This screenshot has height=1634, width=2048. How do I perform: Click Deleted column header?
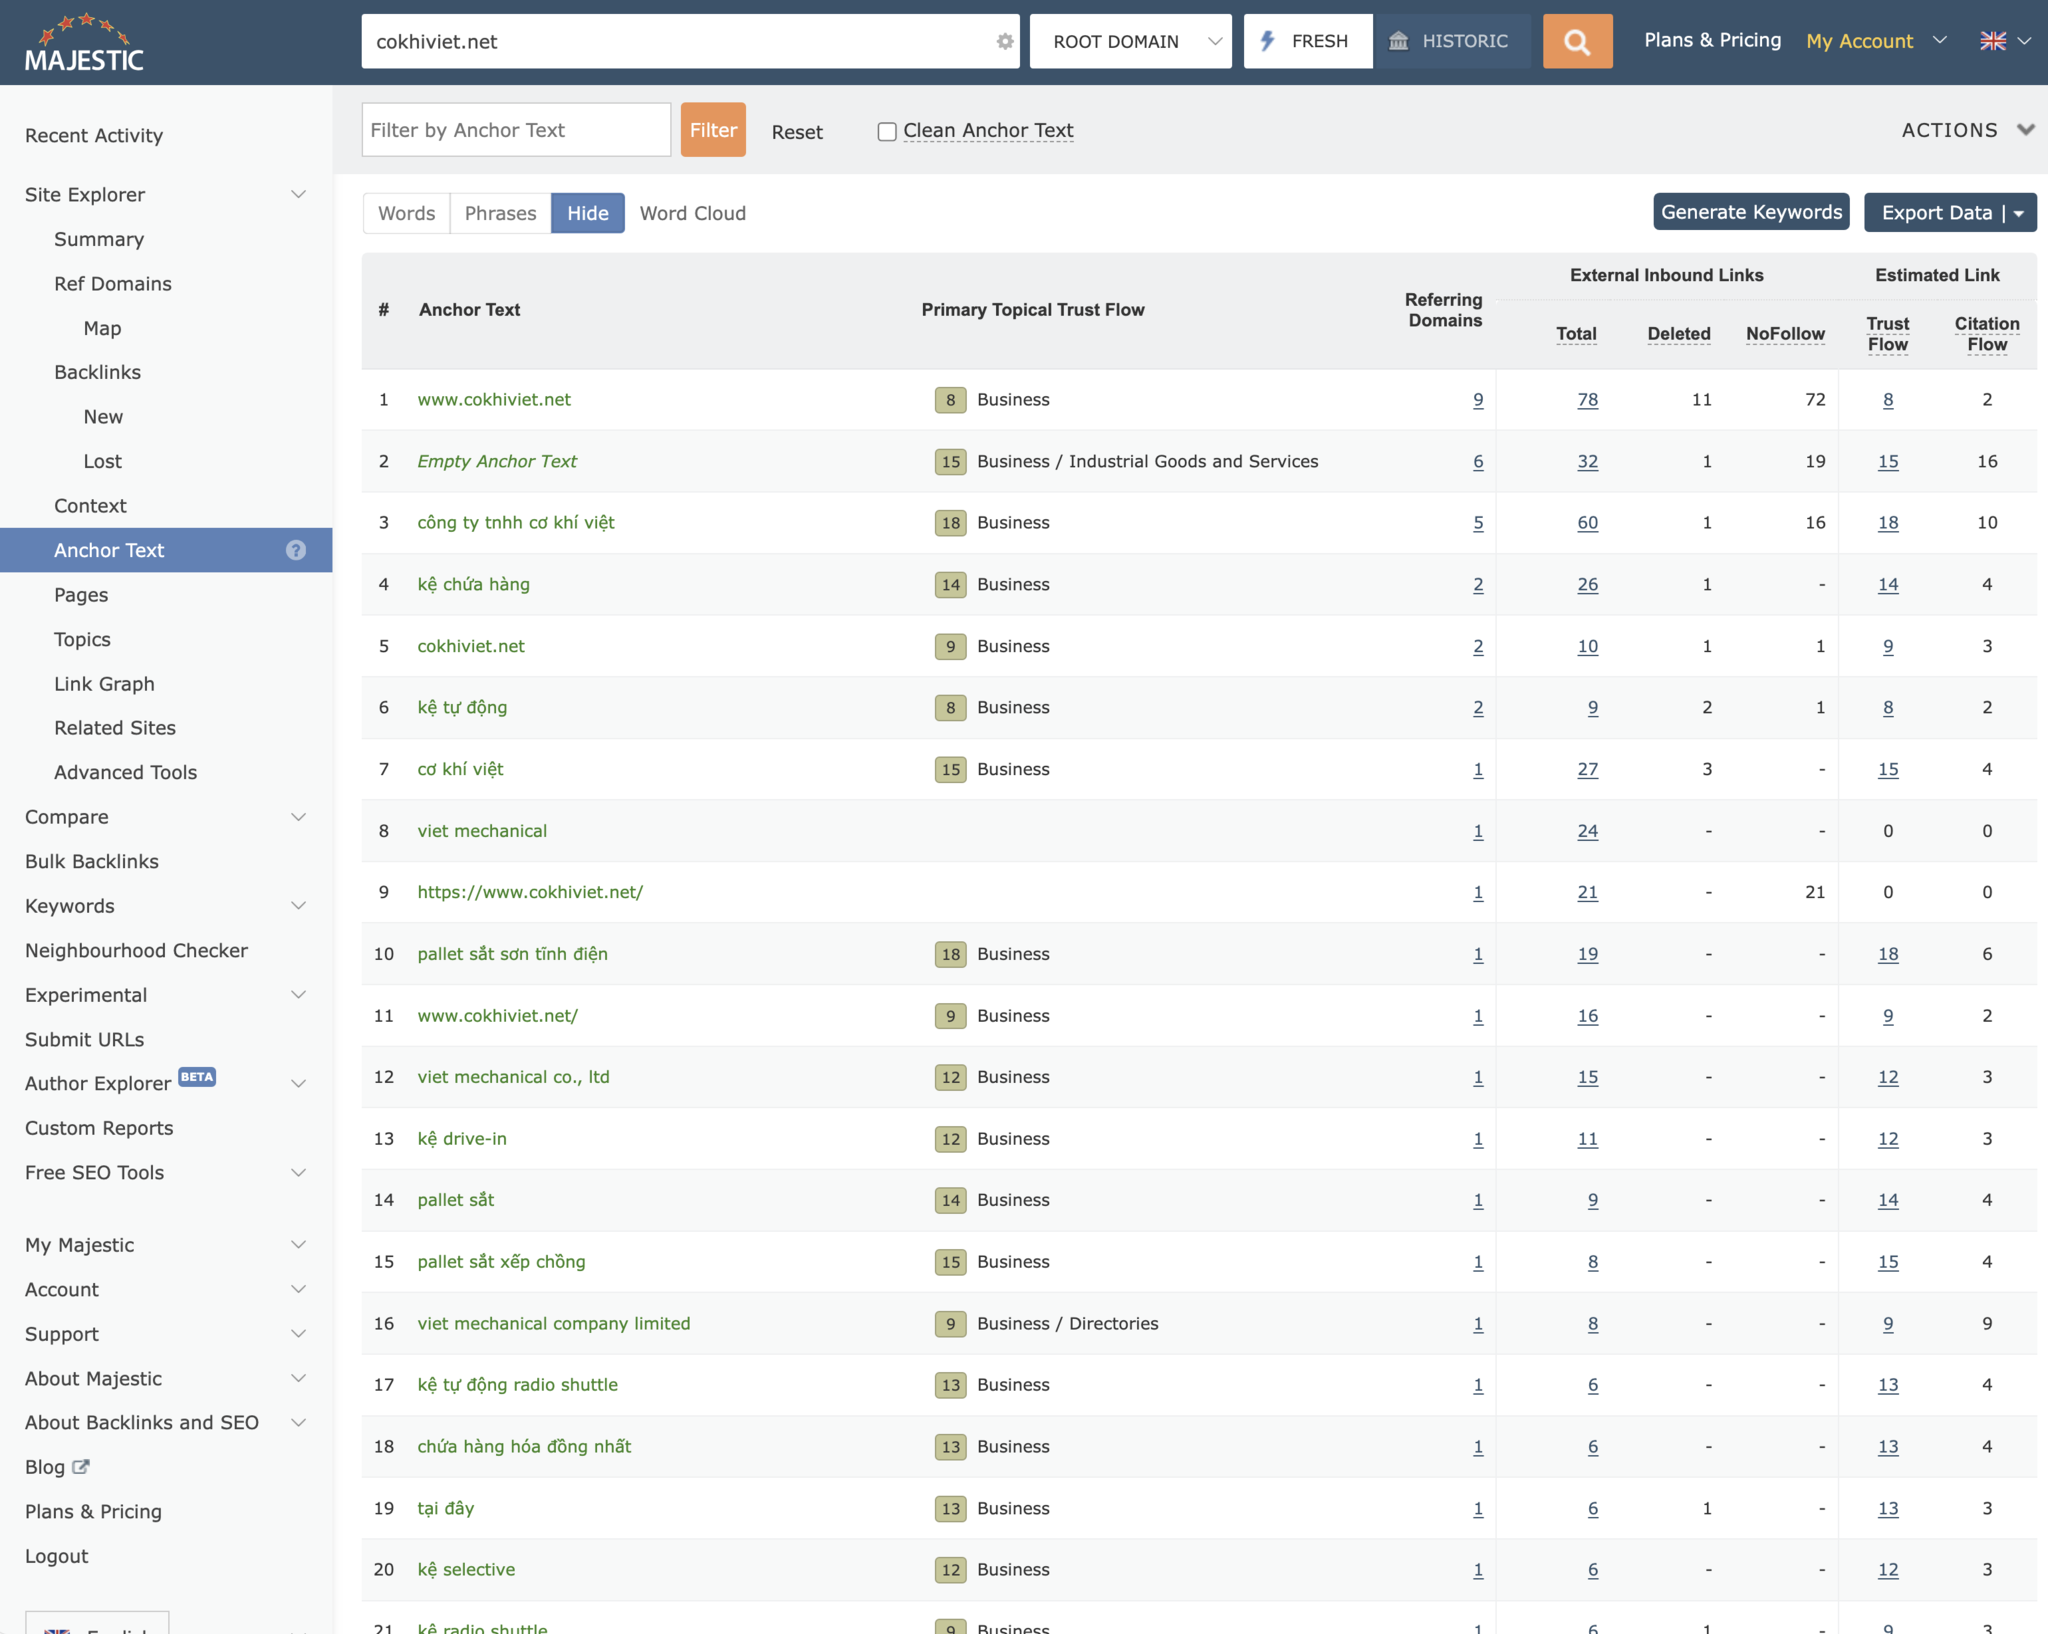tap(1679, 333)
